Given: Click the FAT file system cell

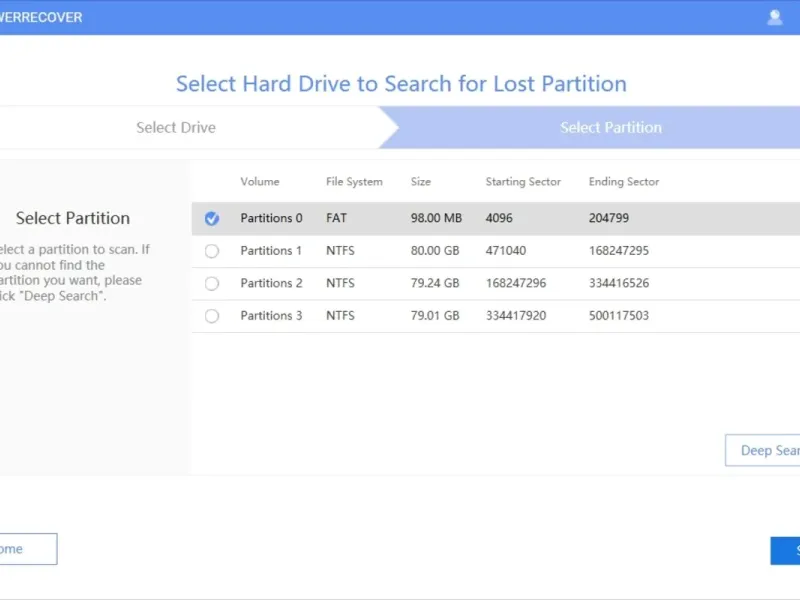Looking at the screenshot, I should click(x=336, y=218).
